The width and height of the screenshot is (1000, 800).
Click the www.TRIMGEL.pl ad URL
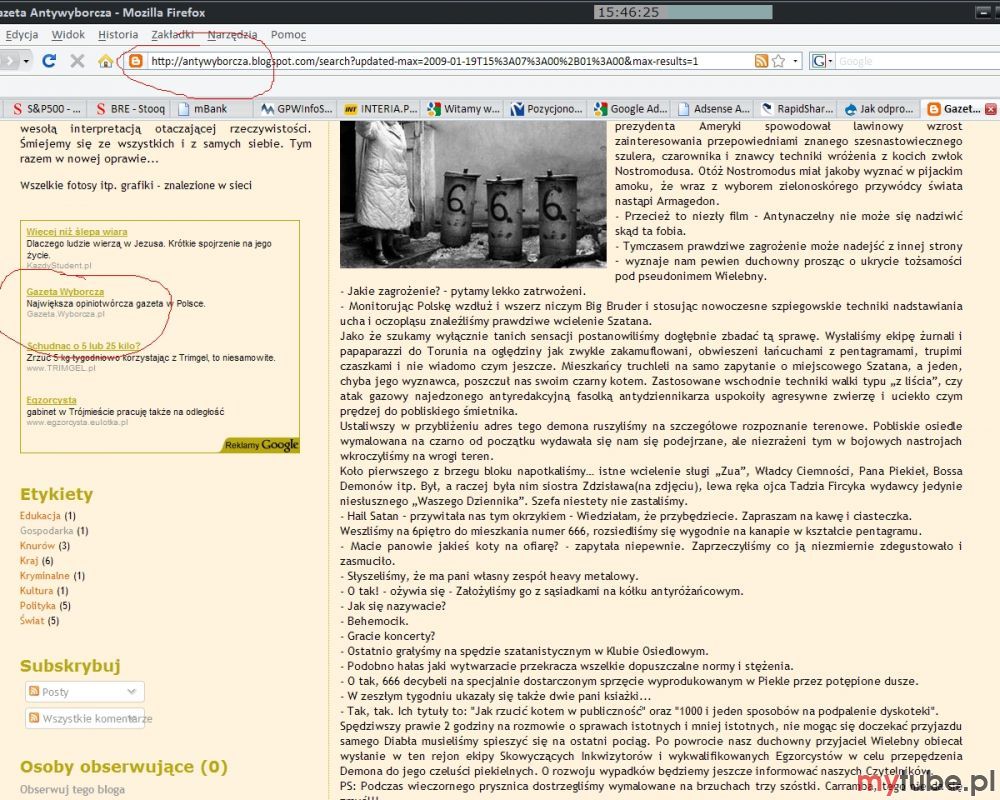61,368
